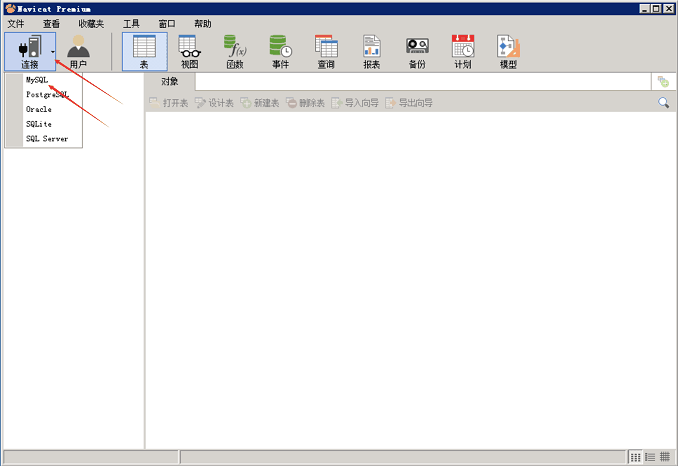
Task: Click the dropdown arrow beside 连接 button
Action: tap(53, 50)
